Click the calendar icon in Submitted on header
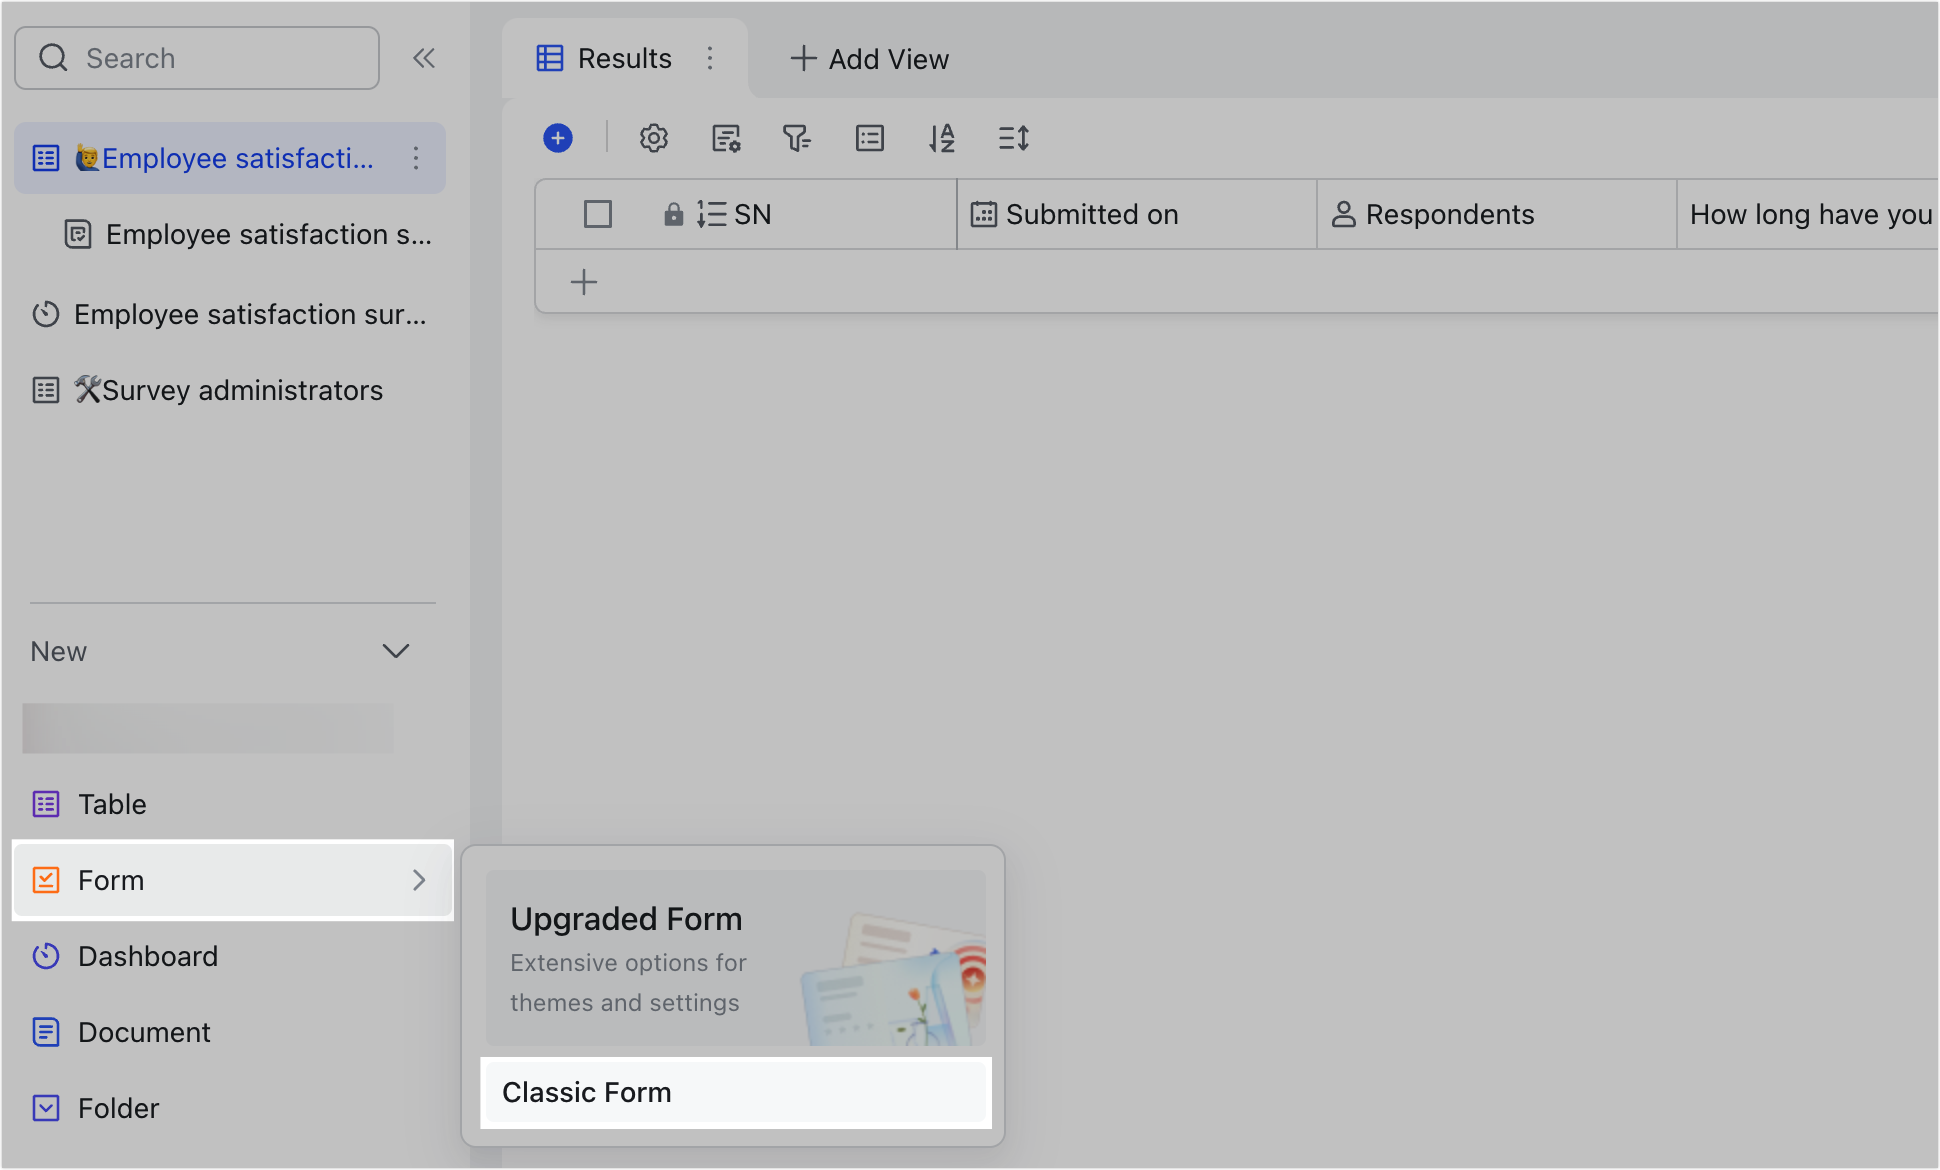 click(x=984, y=214)
